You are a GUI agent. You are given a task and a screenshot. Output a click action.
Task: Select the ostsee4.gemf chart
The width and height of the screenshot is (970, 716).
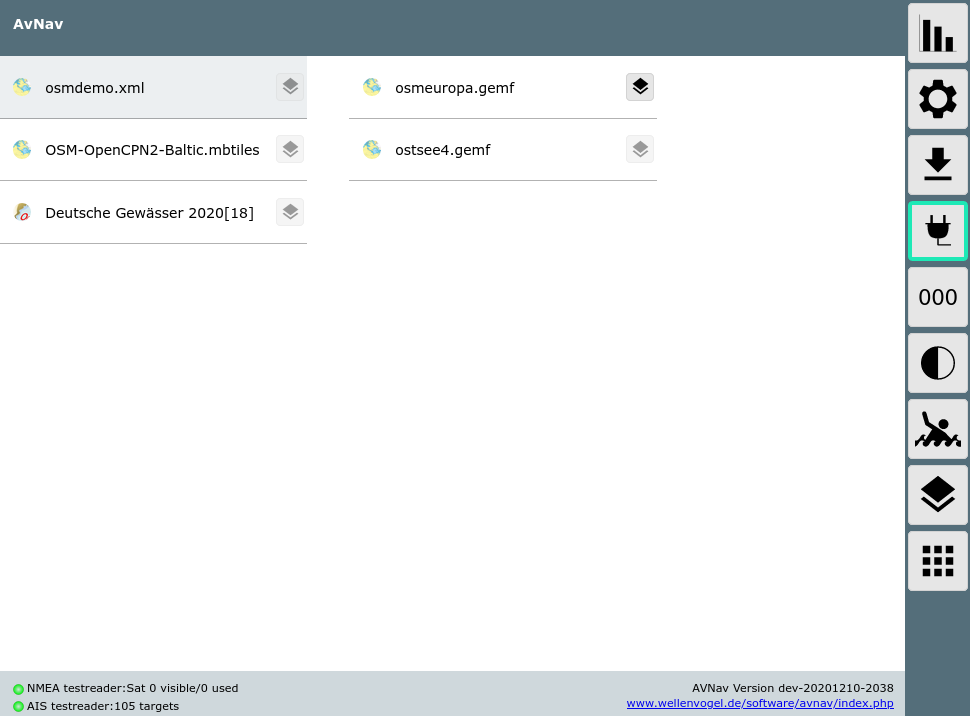coord(503,150)
